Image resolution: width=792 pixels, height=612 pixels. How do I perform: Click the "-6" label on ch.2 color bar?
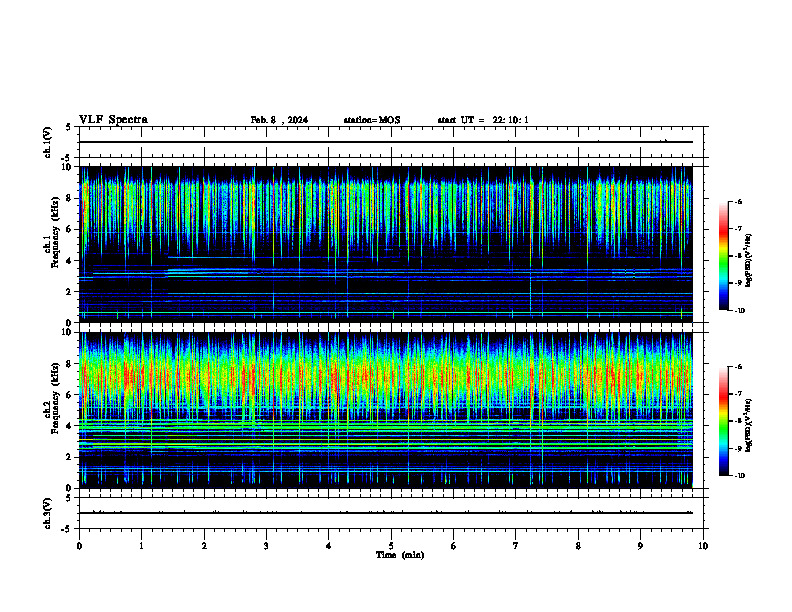tap(738, 367)
